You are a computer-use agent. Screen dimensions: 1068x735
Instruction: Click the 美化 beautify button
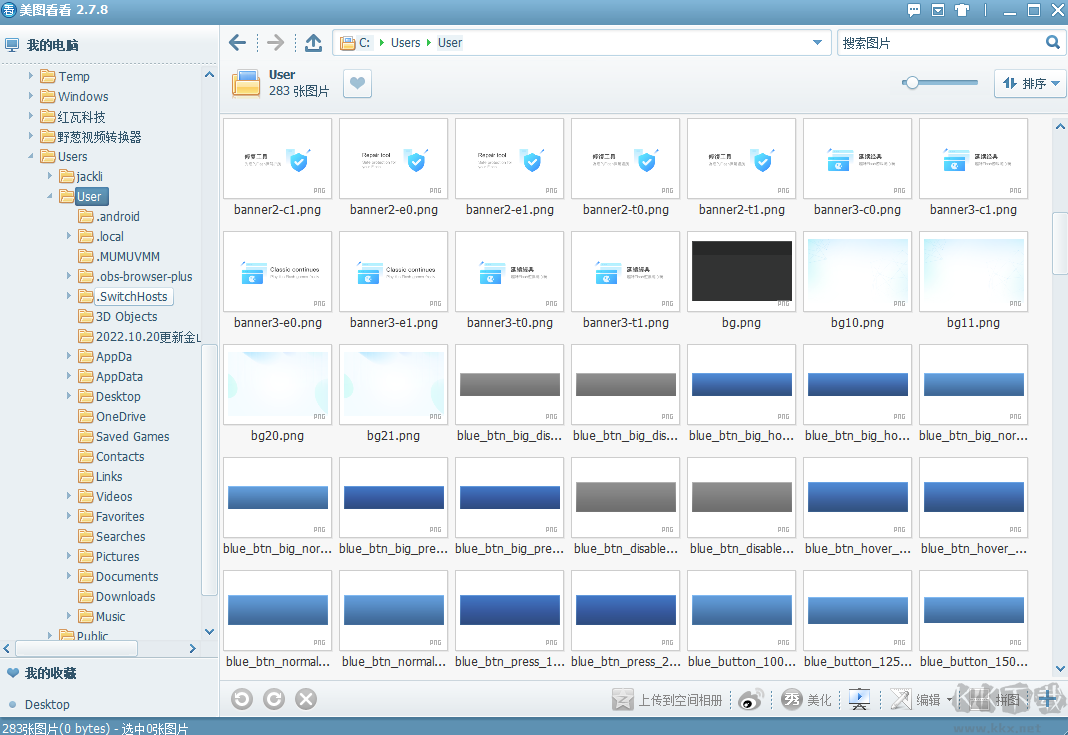tap(807, 700)
